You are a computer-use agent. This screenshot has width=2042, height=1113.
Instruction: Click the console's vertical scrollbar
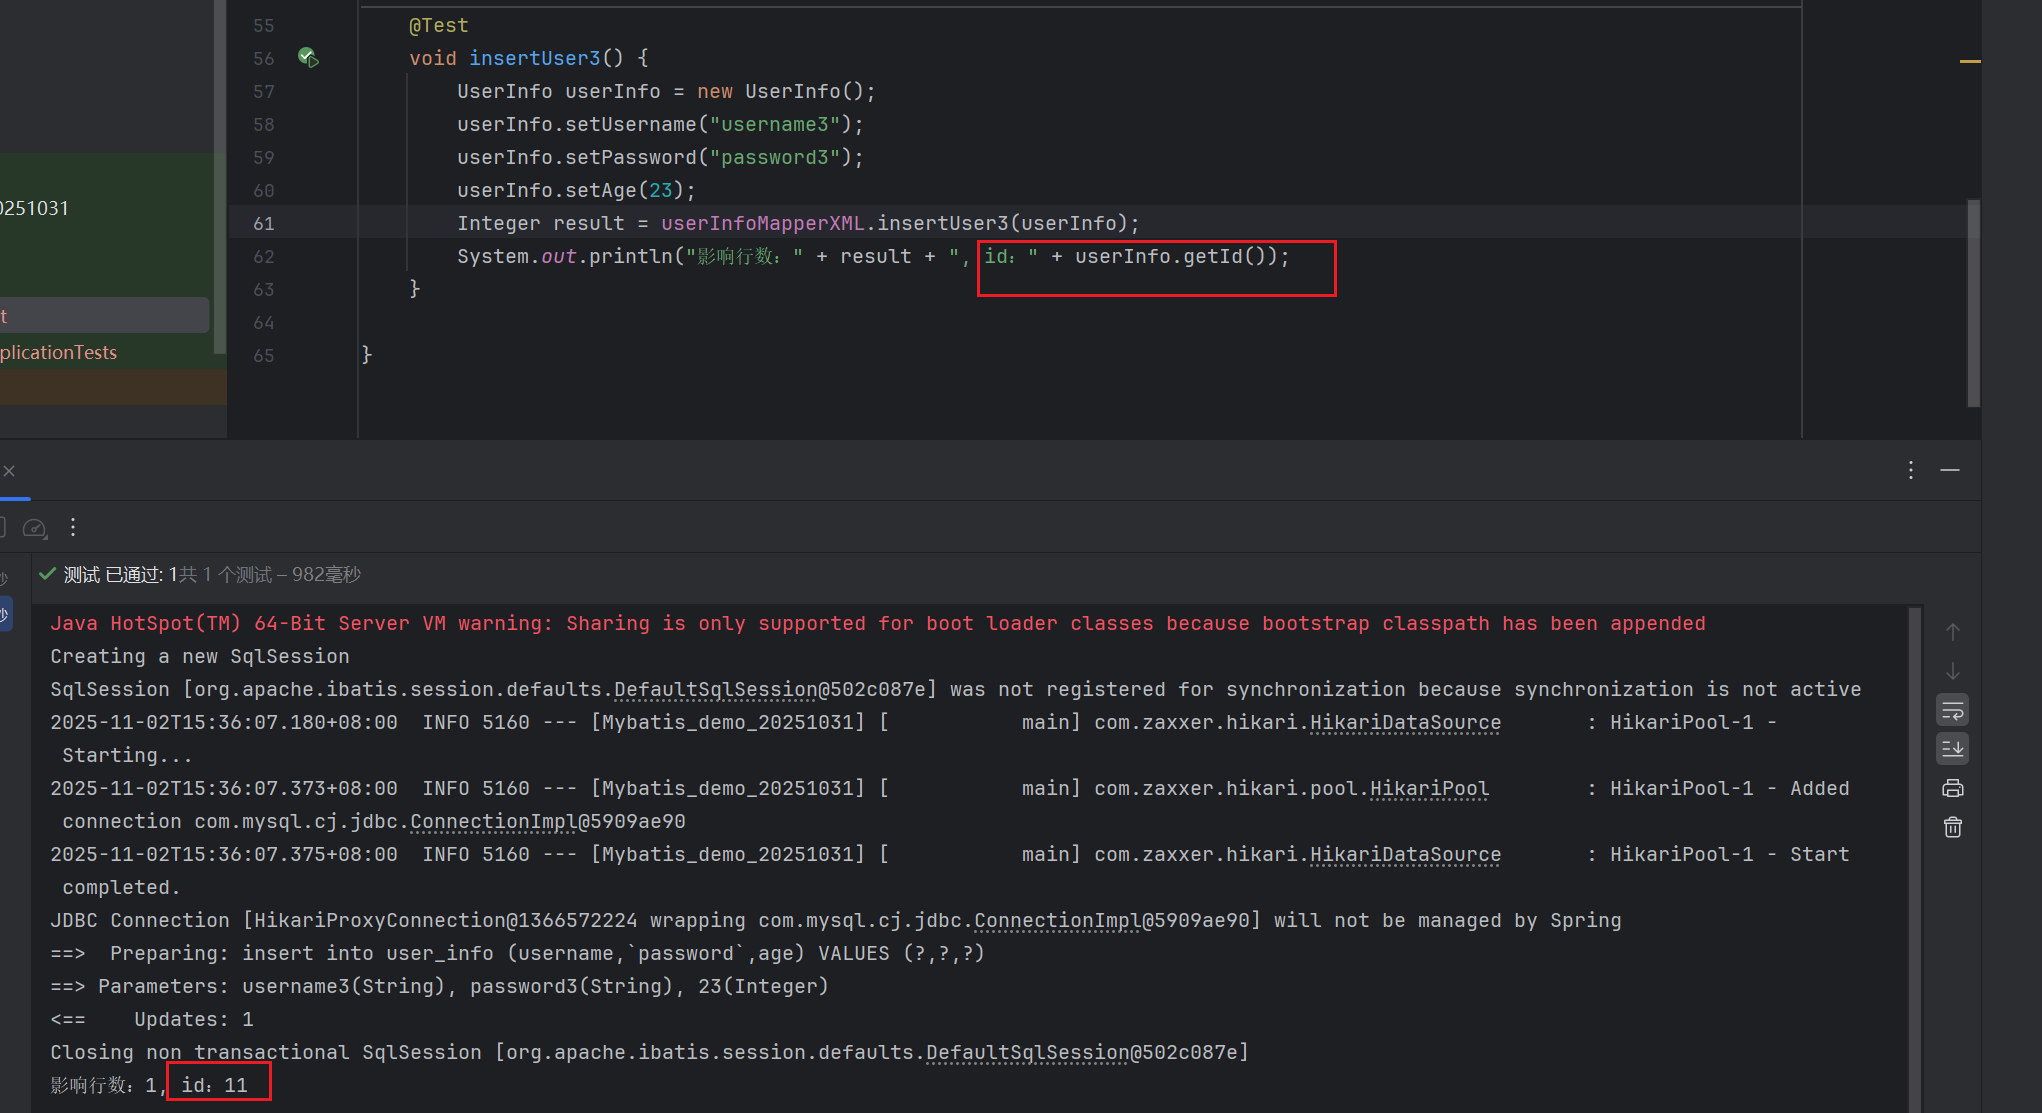pyautogui.click(x=1915, y=858)
